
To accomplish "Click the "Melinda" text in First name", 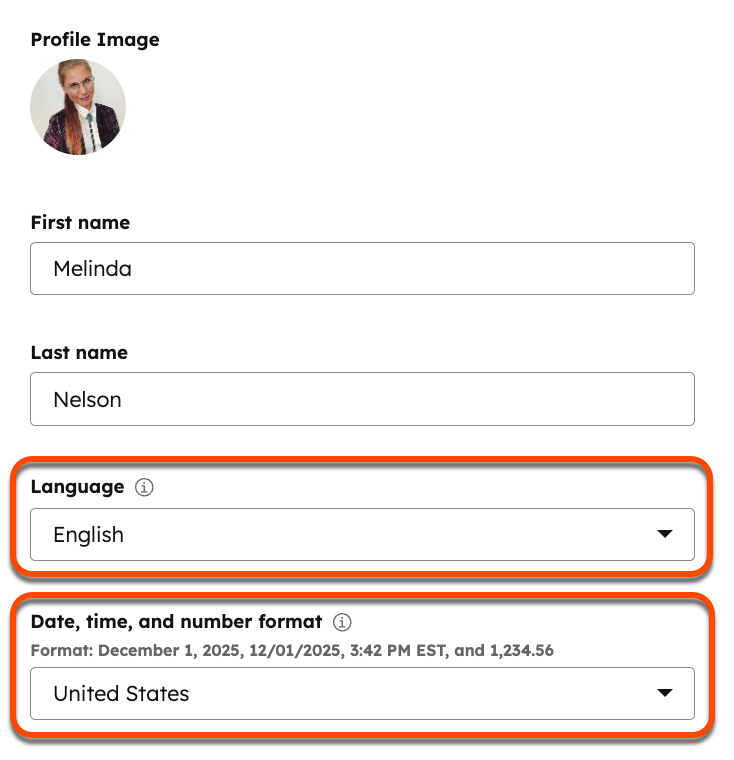I will [x=92, y=269].
